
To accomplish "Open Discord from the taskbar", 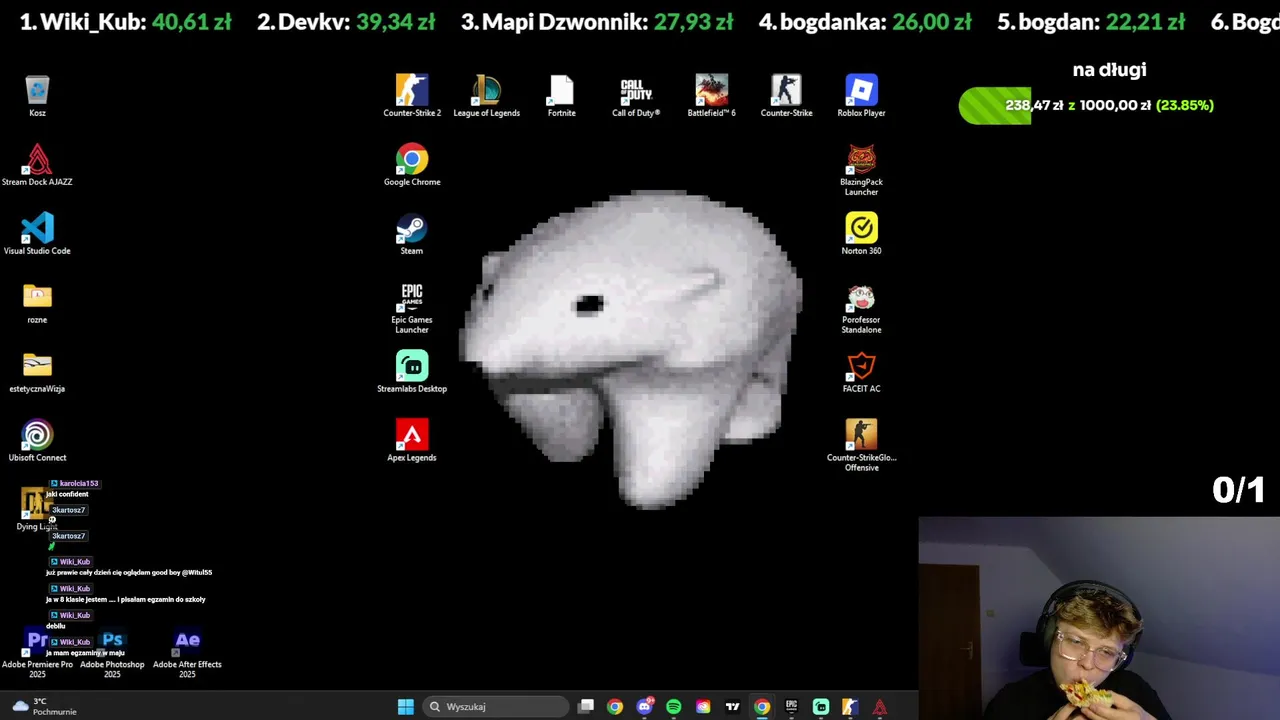I will point(645,707).
